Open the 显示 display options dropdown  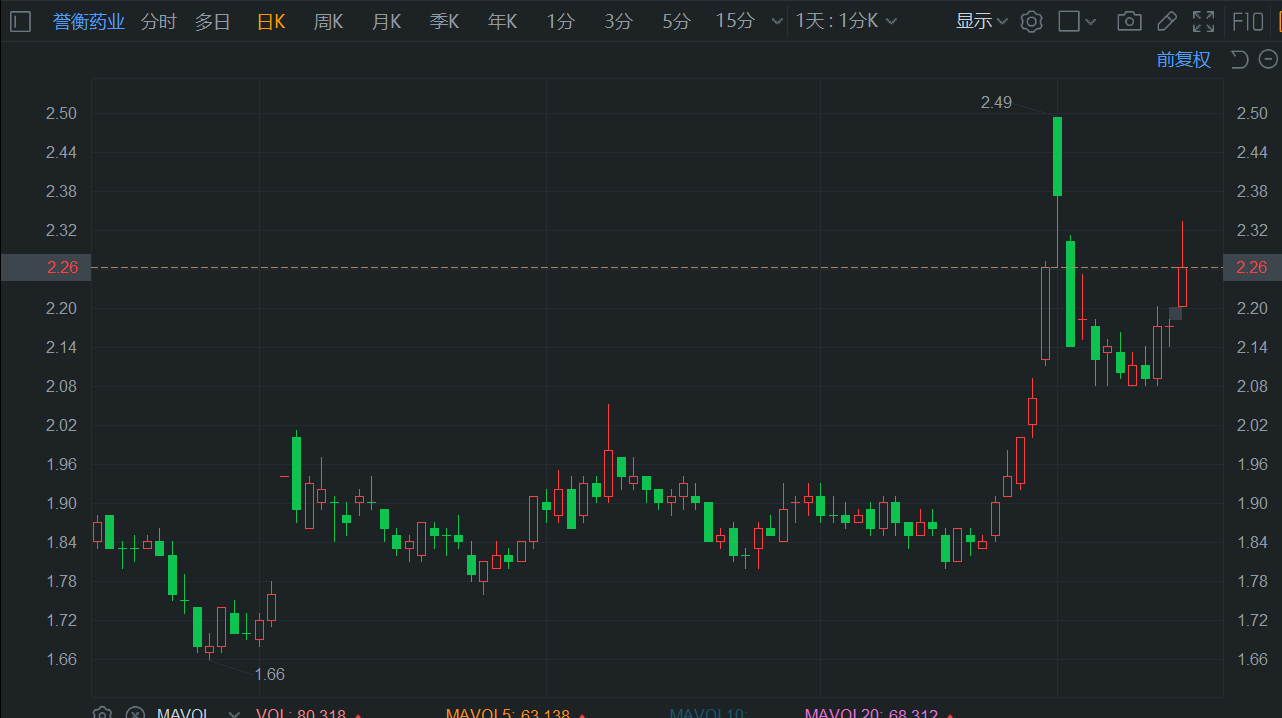point(982,21)
